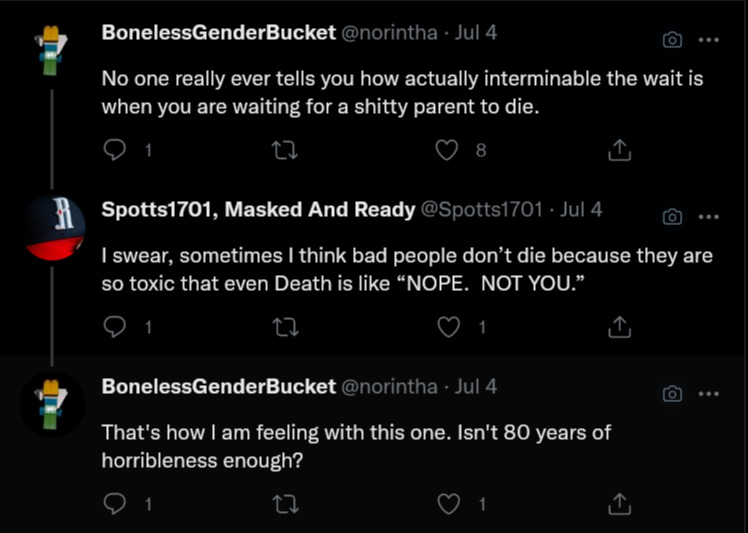Like the '80 years of horribleness' tweet
The height and width of the screenshot is (533, 748).
448,504
